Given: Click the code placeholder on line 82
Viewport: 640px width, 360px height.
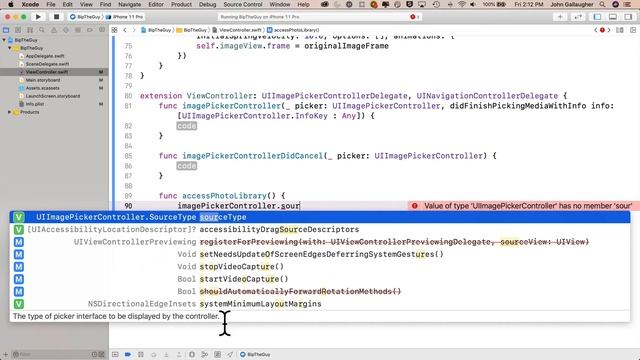Looking at the screenshot, I should (x=187, y=126).
